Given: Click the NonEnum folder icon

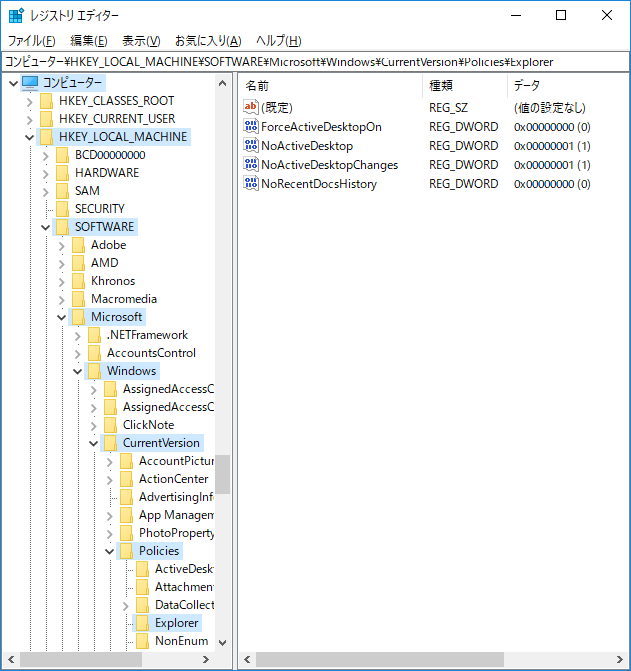Looking at the screenshot, I should 142,641.
